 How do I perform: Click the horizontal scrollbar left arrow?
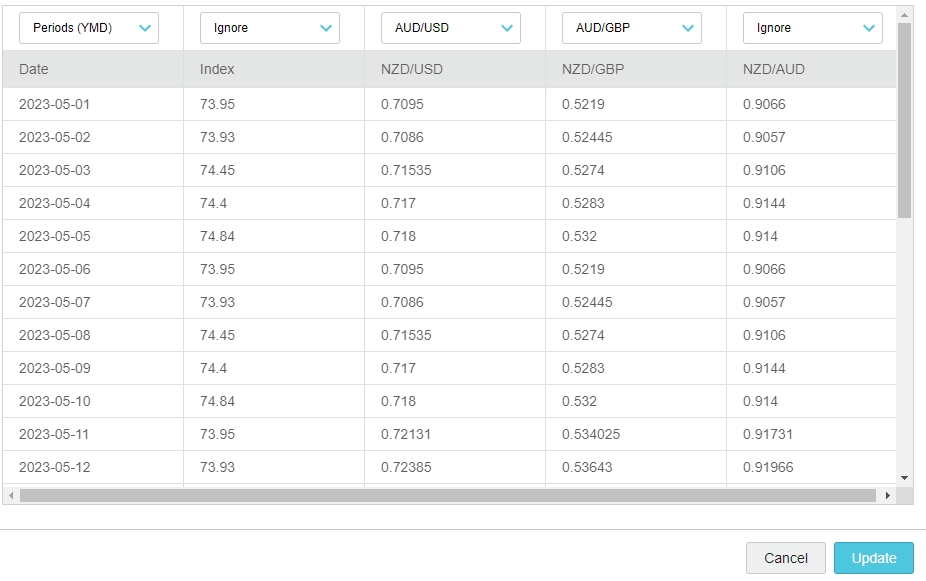[11, 496]
